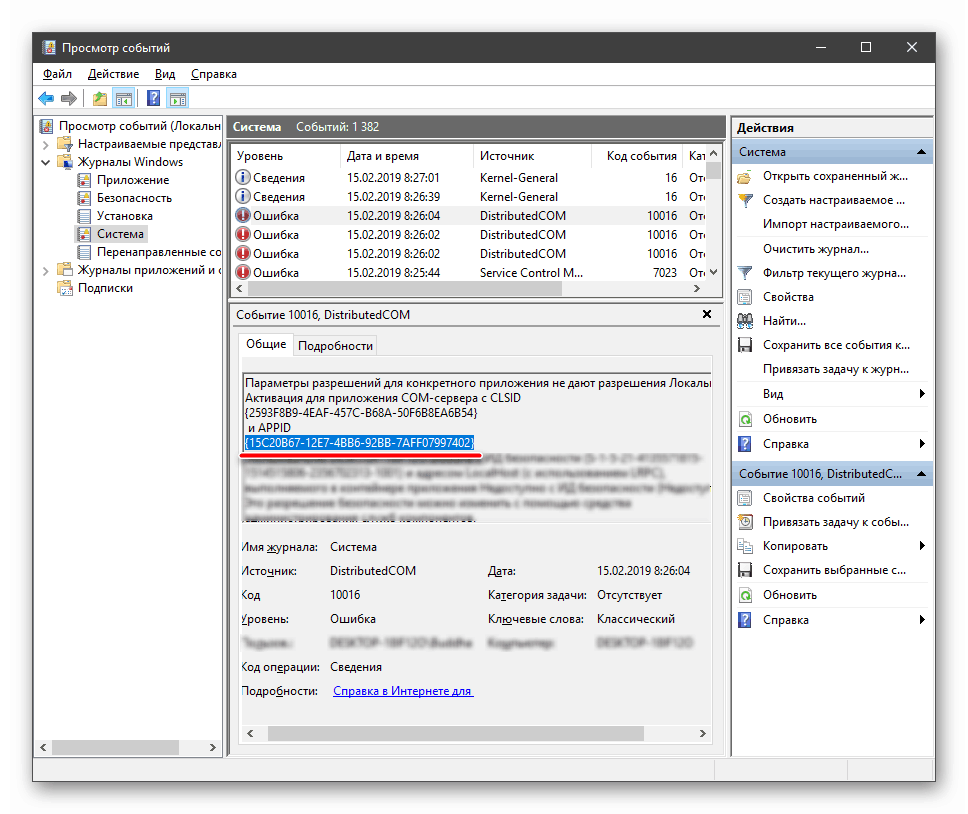Viewport: 968px width, 814px height.
Task: Select the Service Control Manager error 7023
Action: pos(469,273)
